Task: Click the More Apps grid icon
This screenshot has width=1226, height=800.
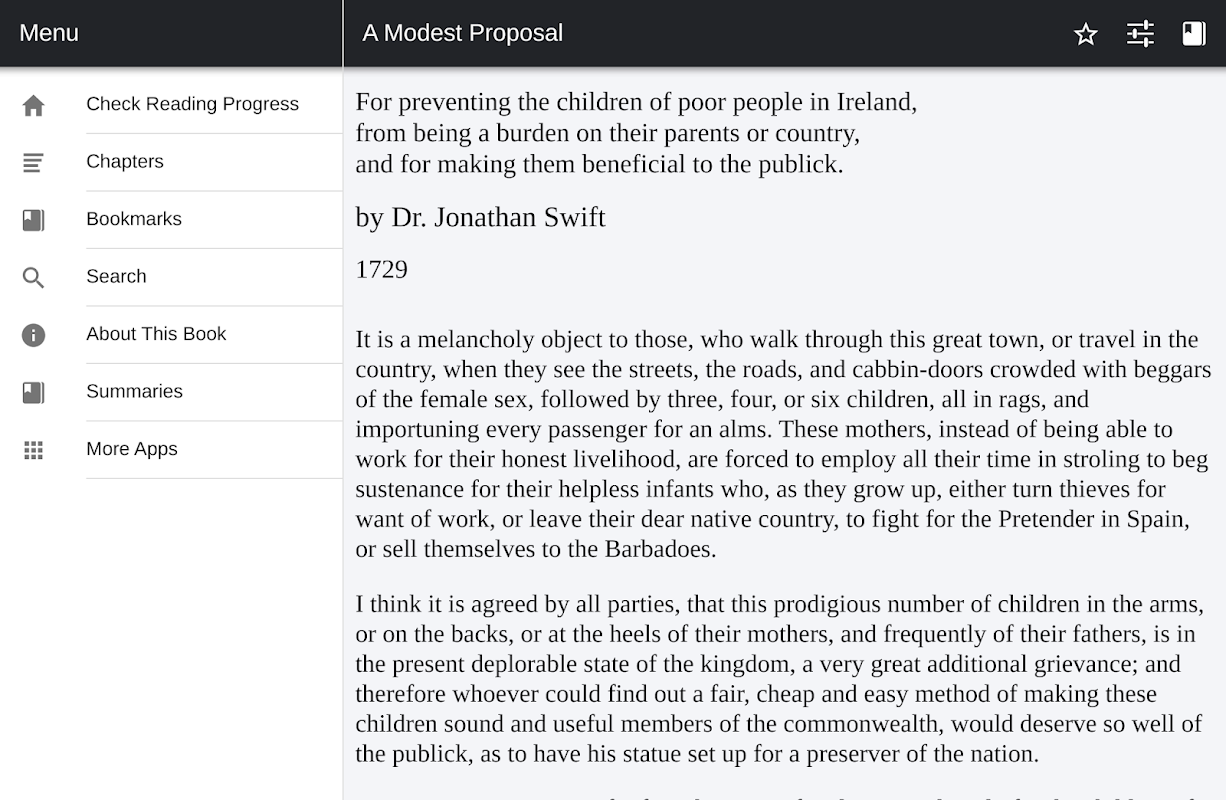Action: click(34, 450)
